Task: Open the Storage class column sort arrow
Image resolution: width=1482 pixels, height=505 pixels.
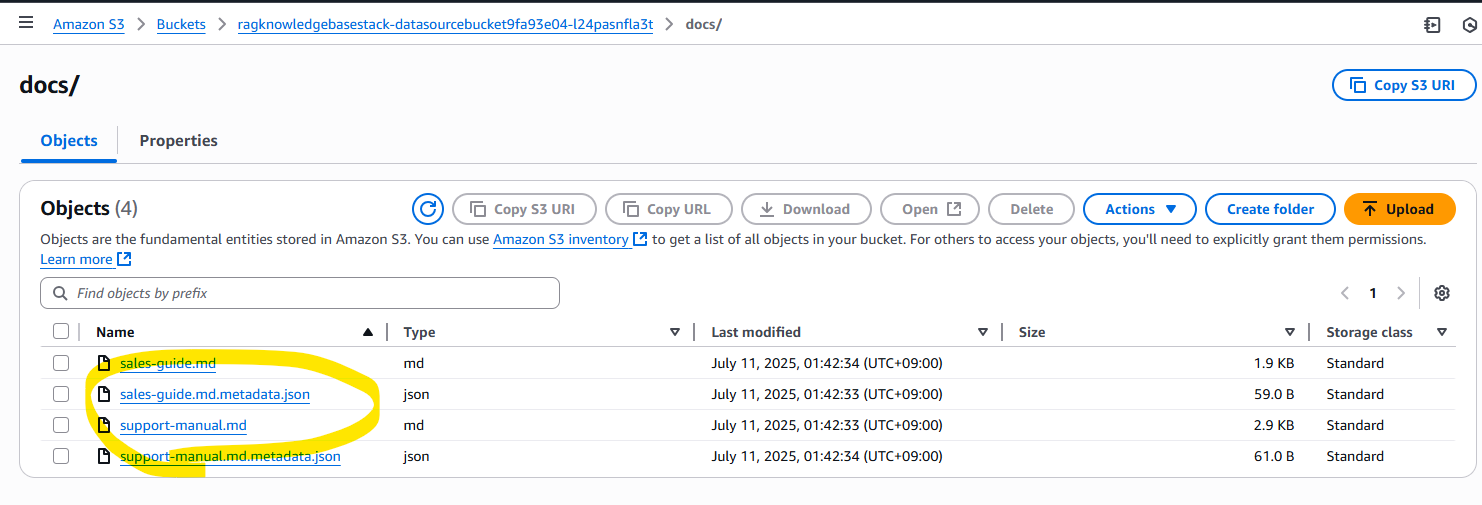Action: tap(1441, 332)
